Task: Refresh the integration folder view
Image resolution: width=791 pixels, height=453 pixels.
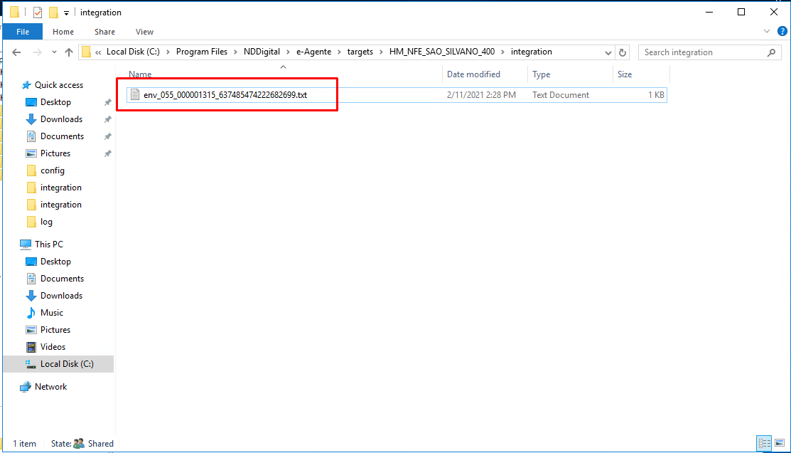Action: click(623, 52)
